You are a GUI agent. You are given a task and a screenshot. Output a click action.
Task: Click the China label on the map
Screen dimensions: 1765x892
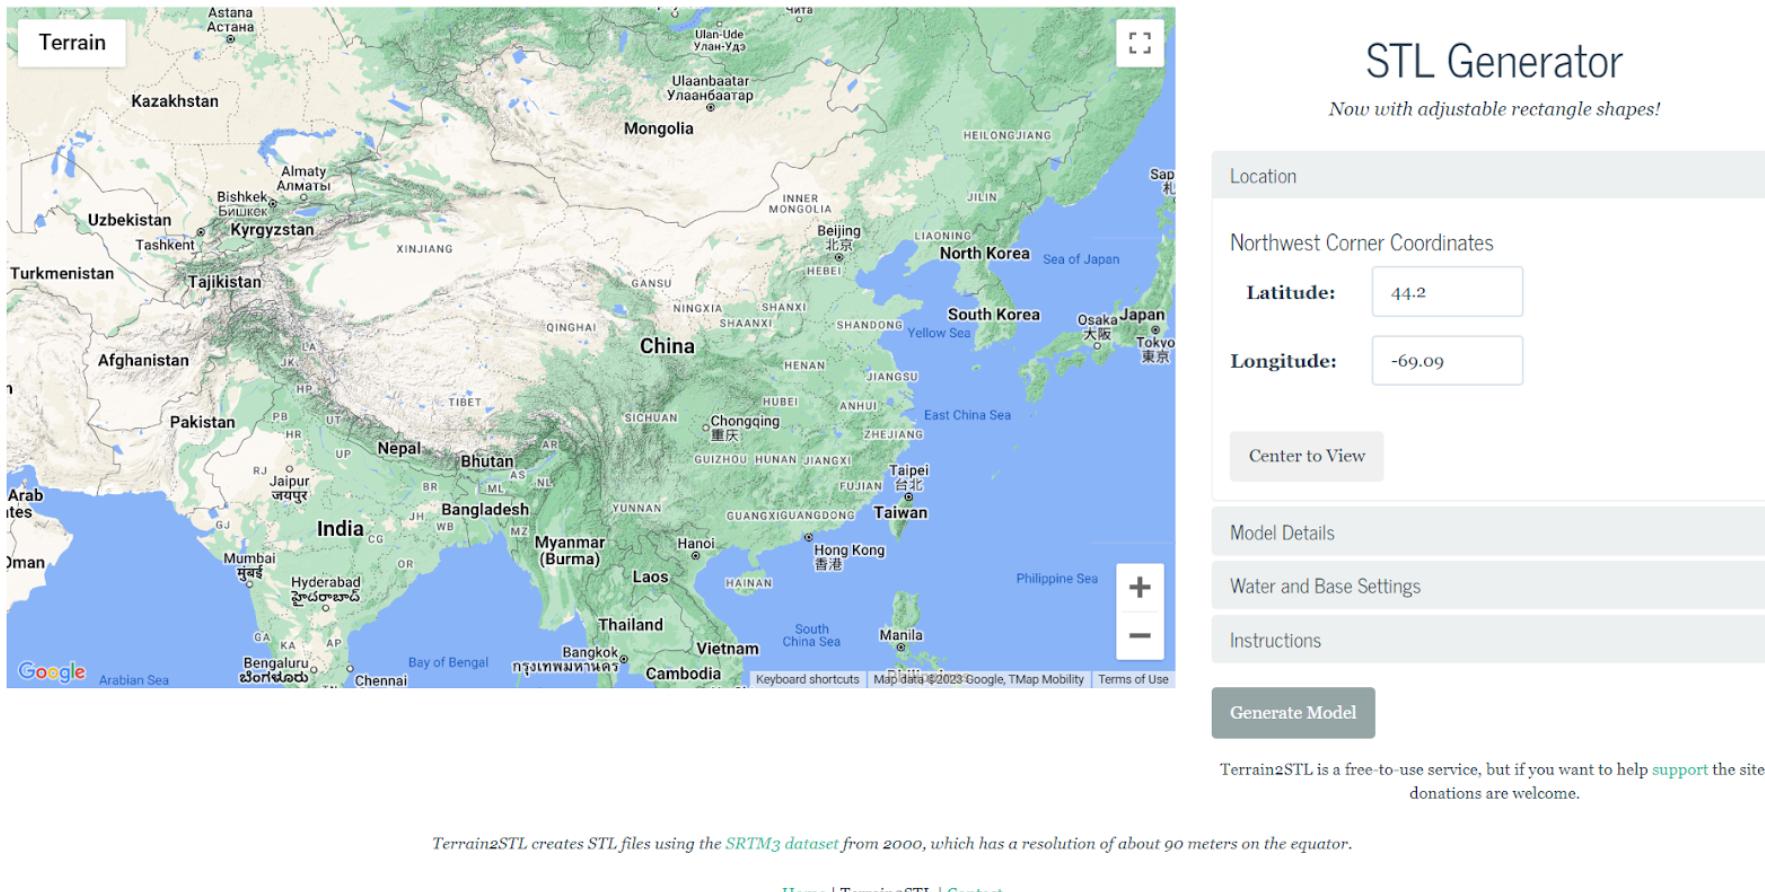[x=667, y=346]
